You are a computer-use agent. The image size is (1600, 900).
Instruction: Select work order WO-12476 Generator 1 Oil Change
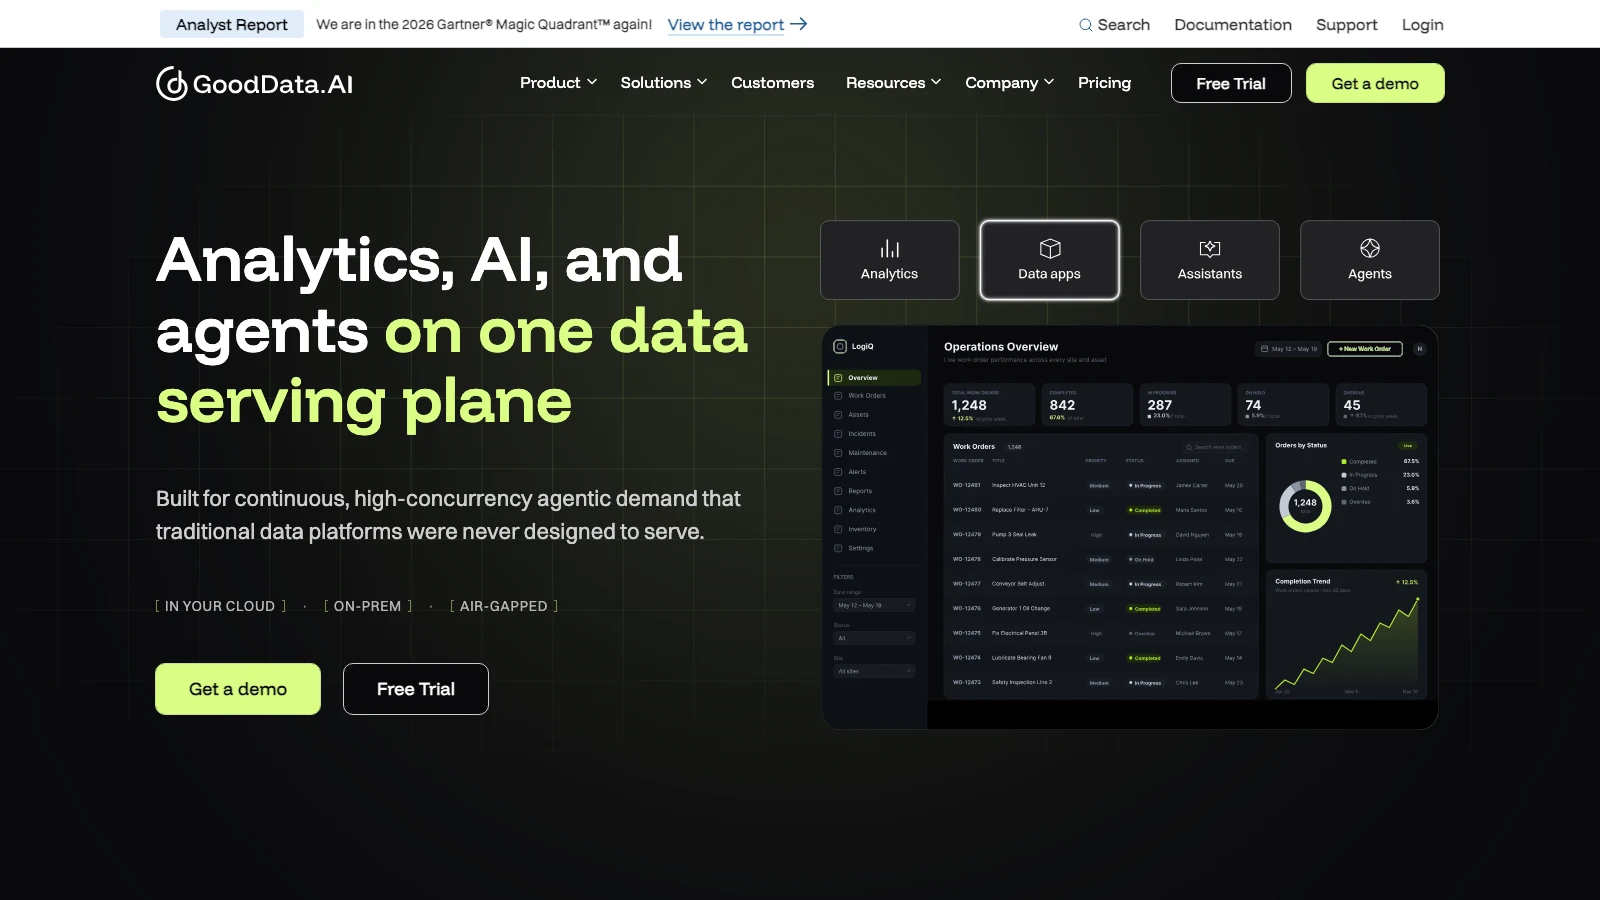coord(1100,608)
